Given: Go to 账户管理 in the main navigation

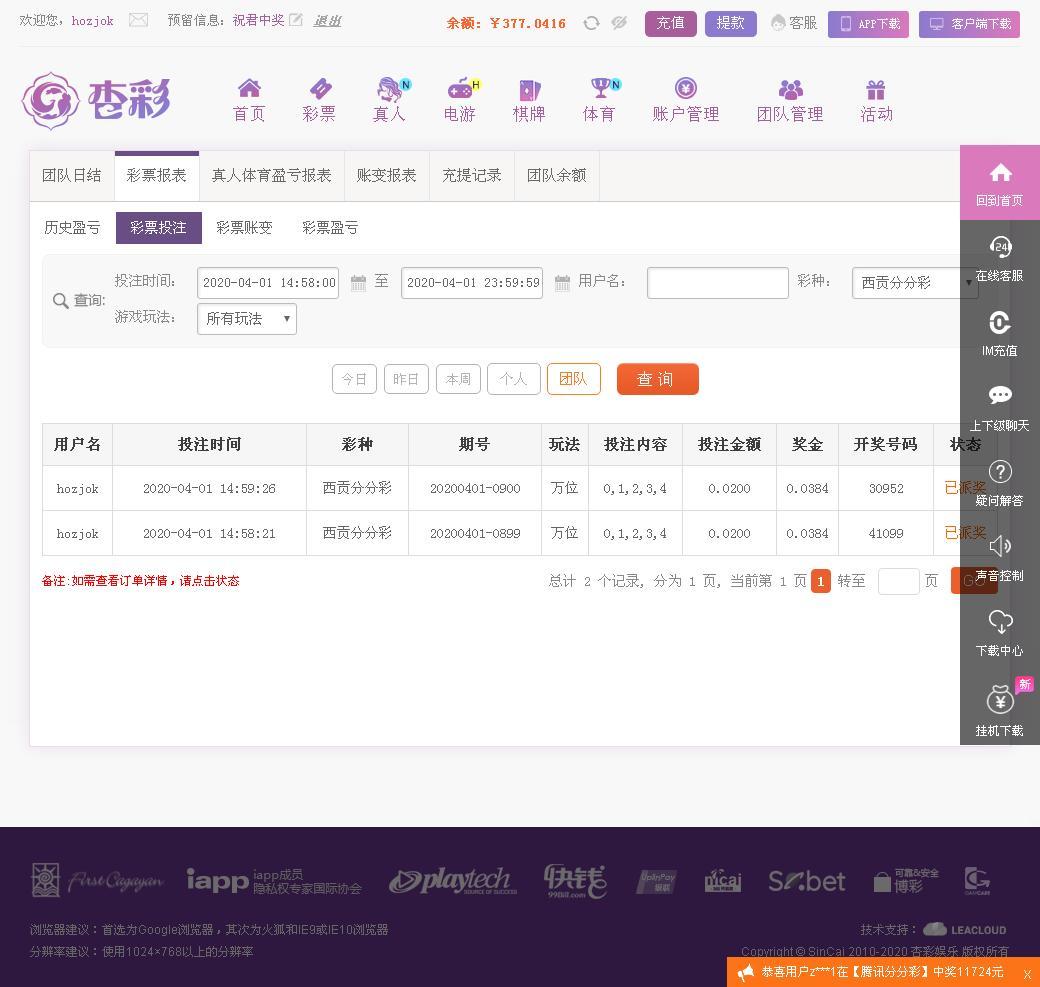Looking at the screenshot, I should click(685, 100).
